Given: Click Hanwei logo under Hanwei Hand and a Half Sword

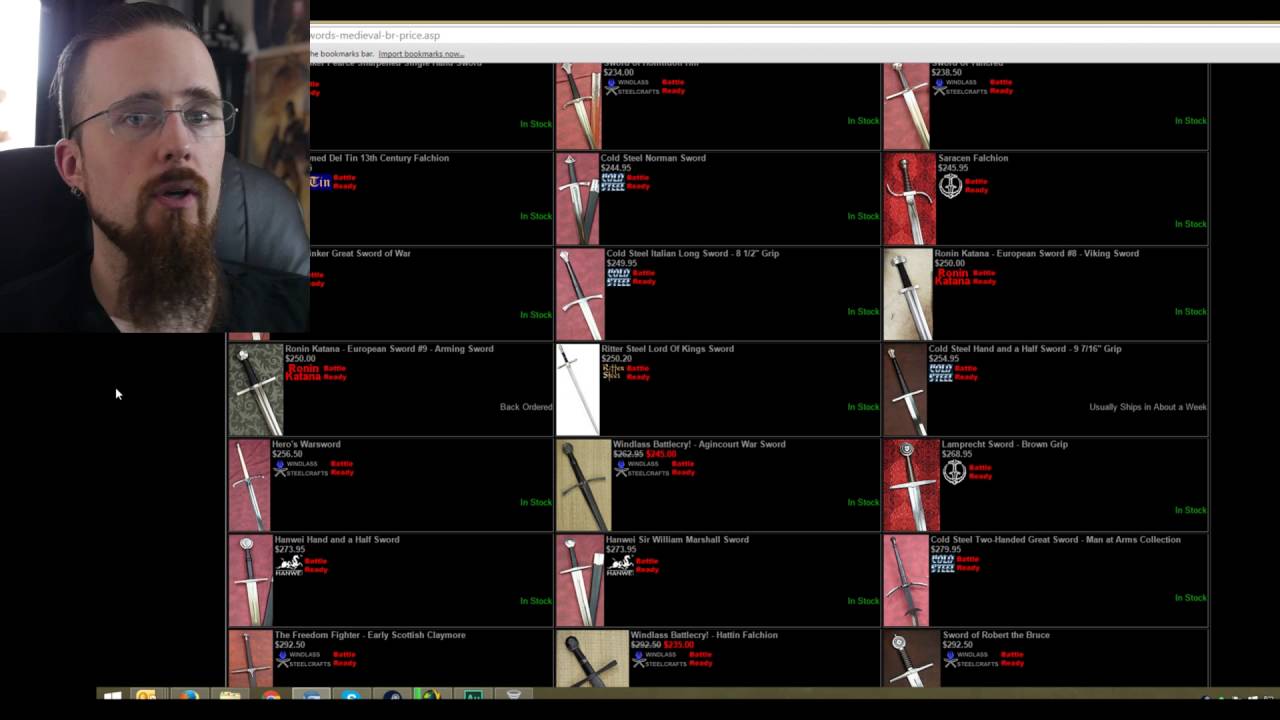Looking at the screenshot, I should click(x=288, y=565).
